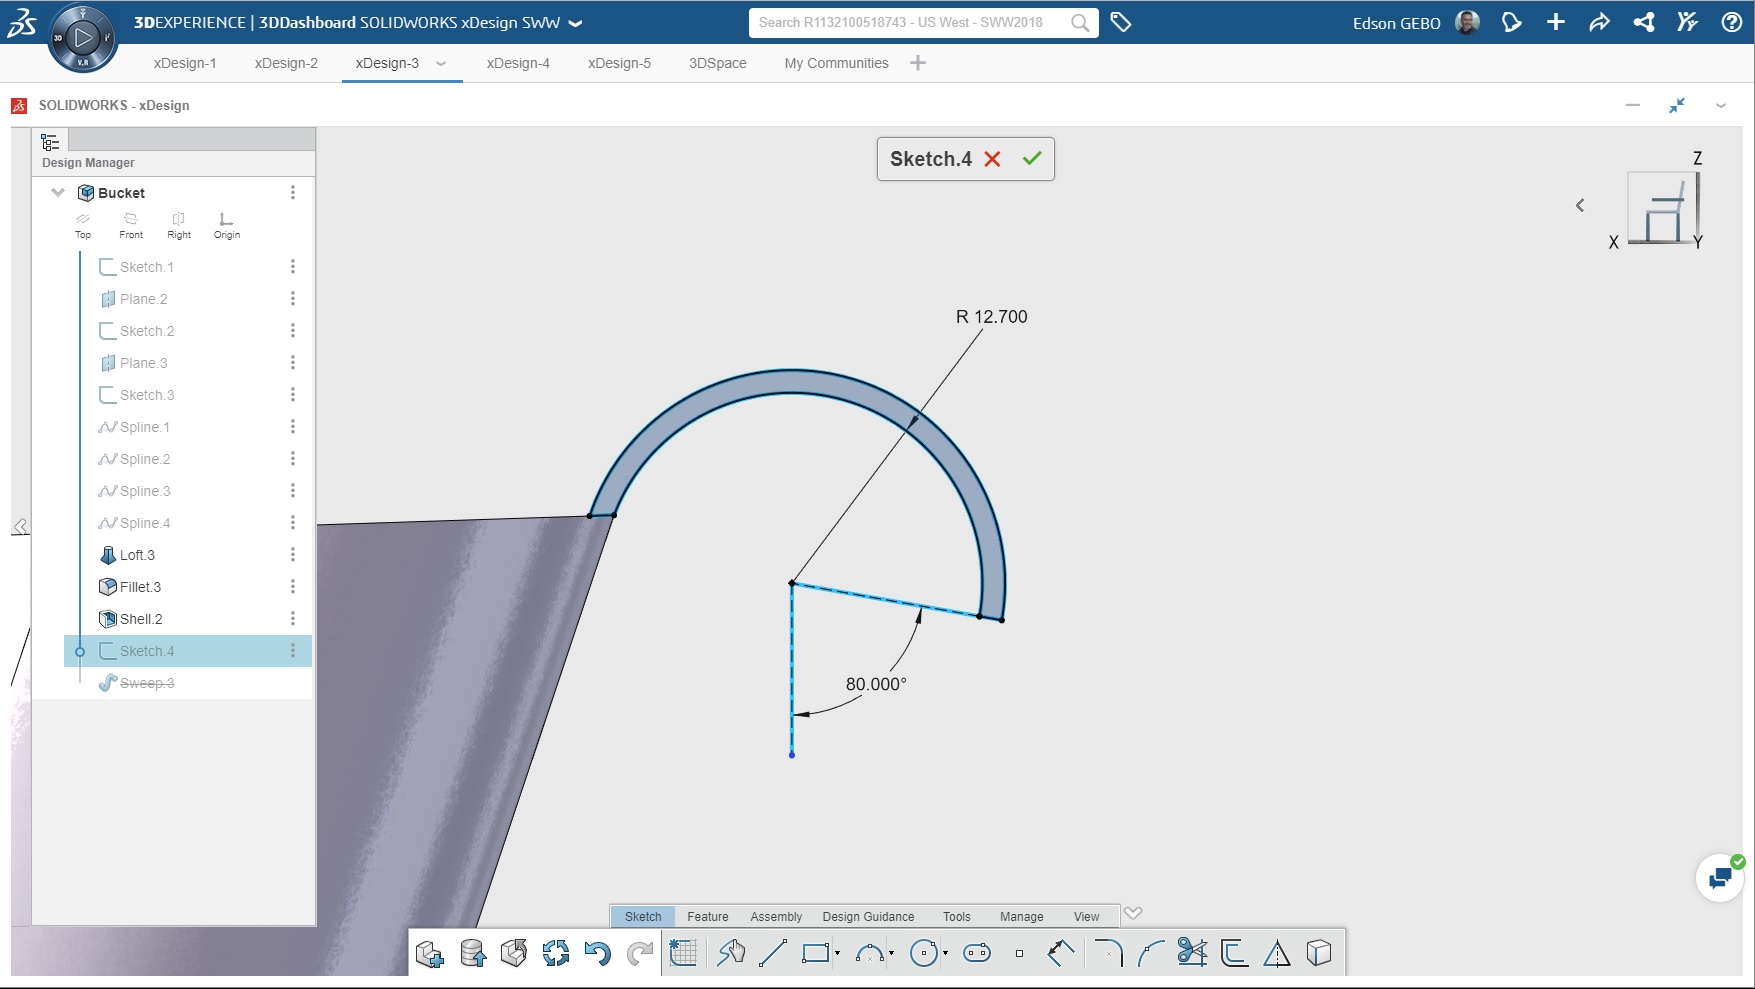The image size is (1755, 989).
Task: Select Loft.3 in the Design Manager
Action: tap(136, 554)
